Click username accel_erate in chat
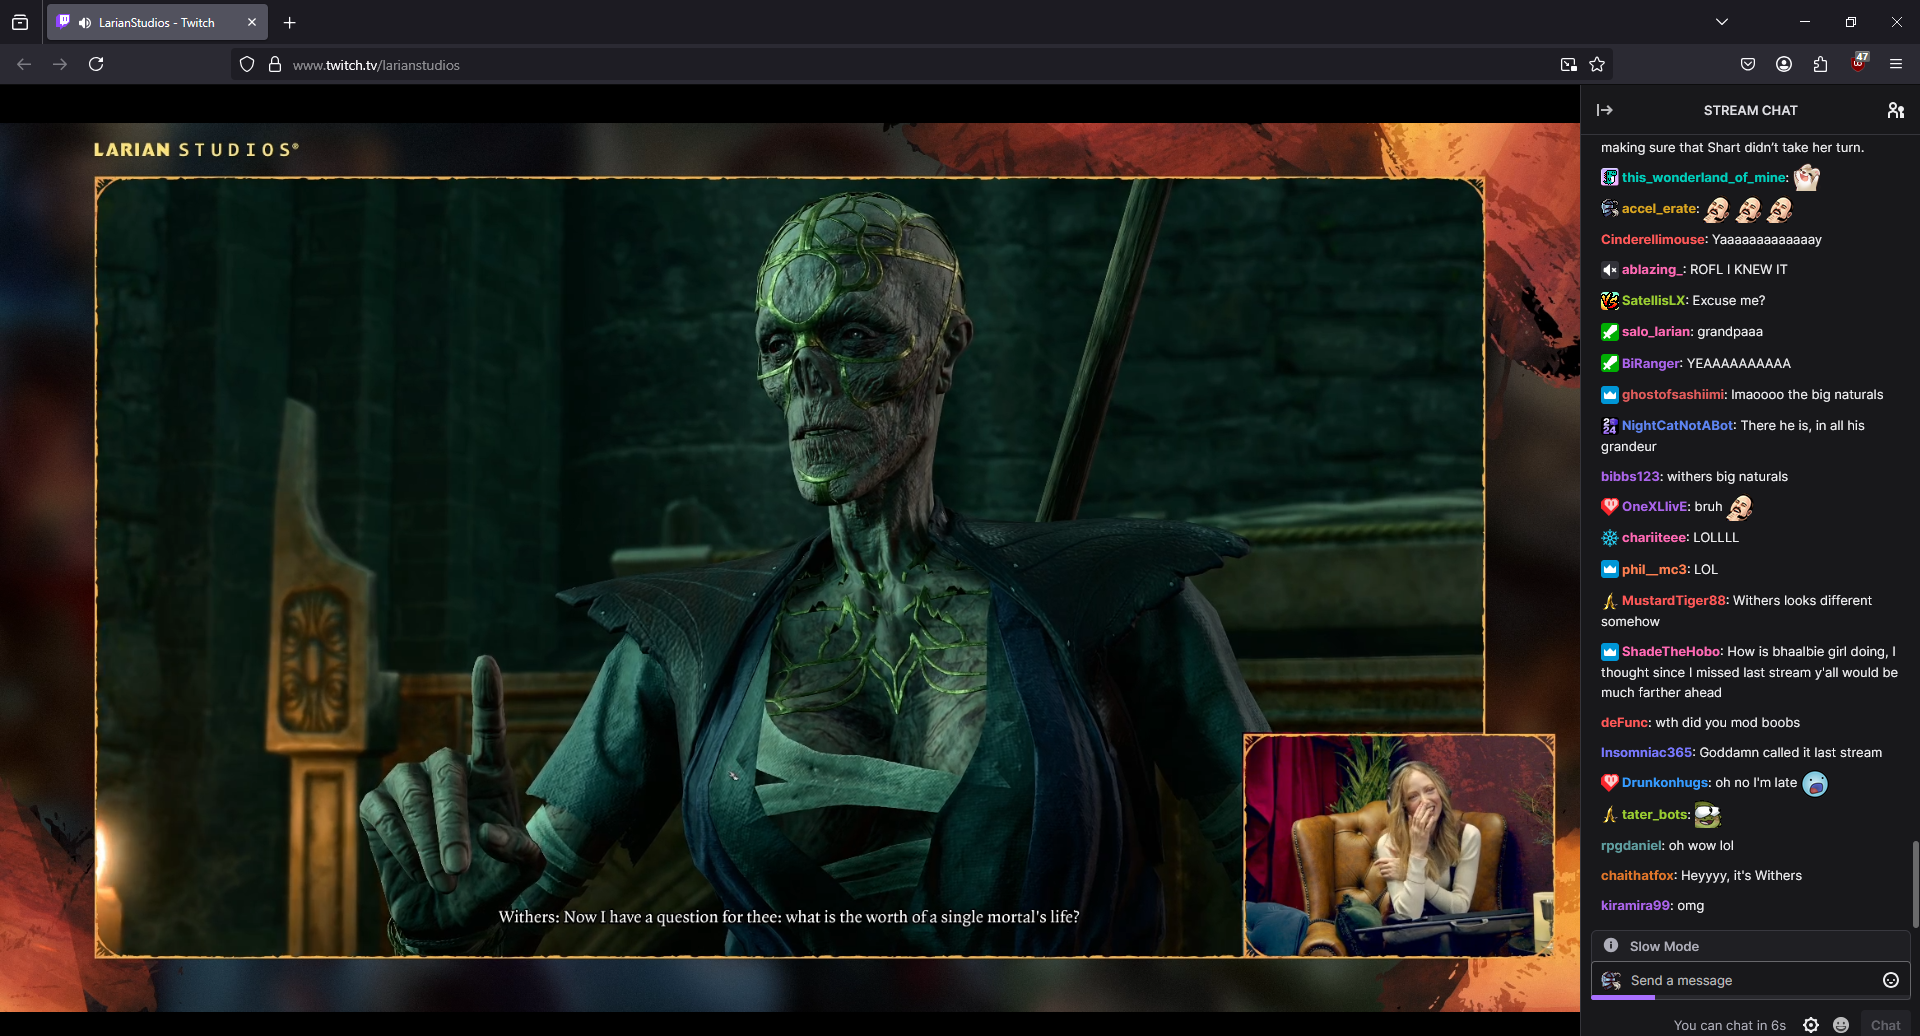The width and height of the screenshot is (1920, 1036). tap(1659, 208)
